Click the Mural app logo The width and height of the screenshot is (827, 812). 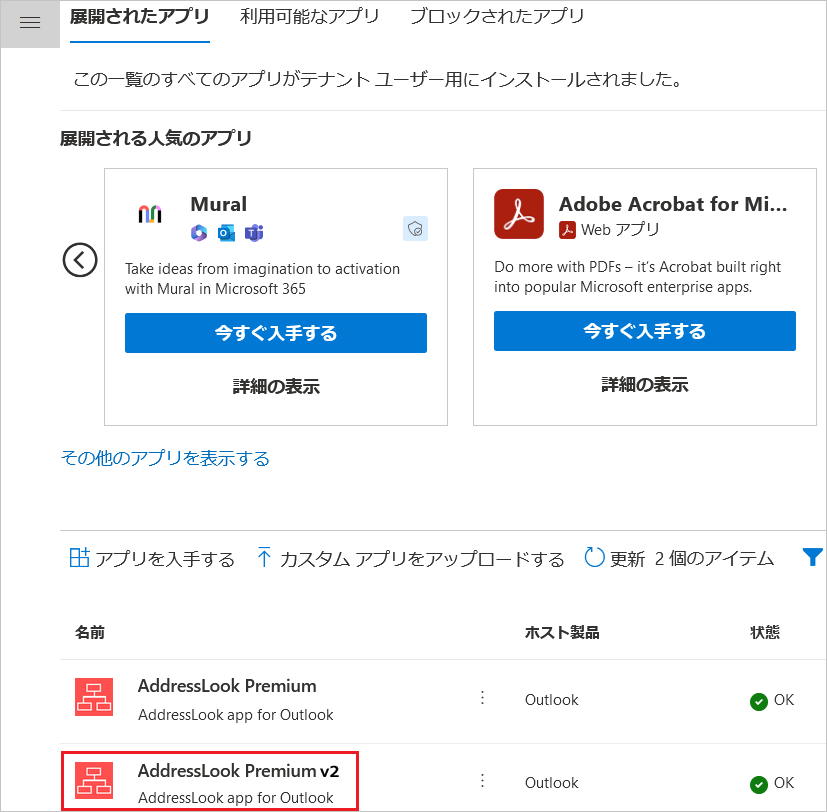[x=149, y=214]
